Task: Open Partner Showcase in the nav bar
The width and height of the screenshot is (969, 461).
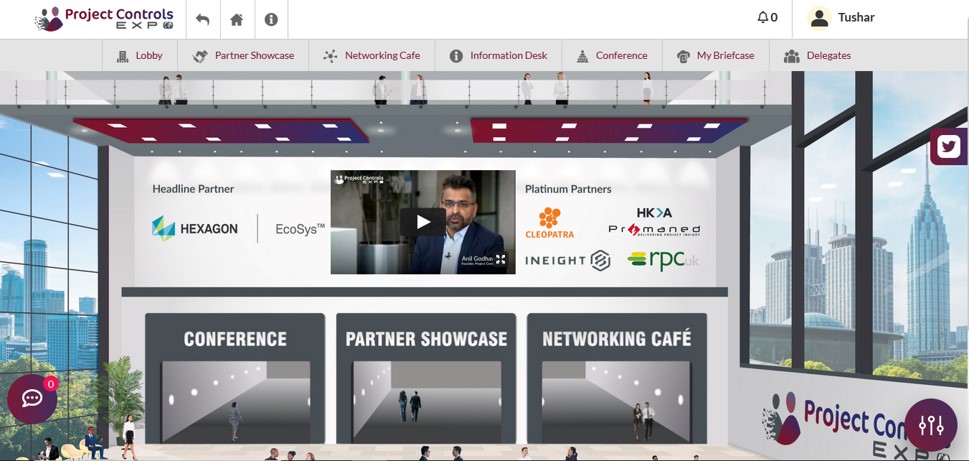Action: [x=243, y=56]
